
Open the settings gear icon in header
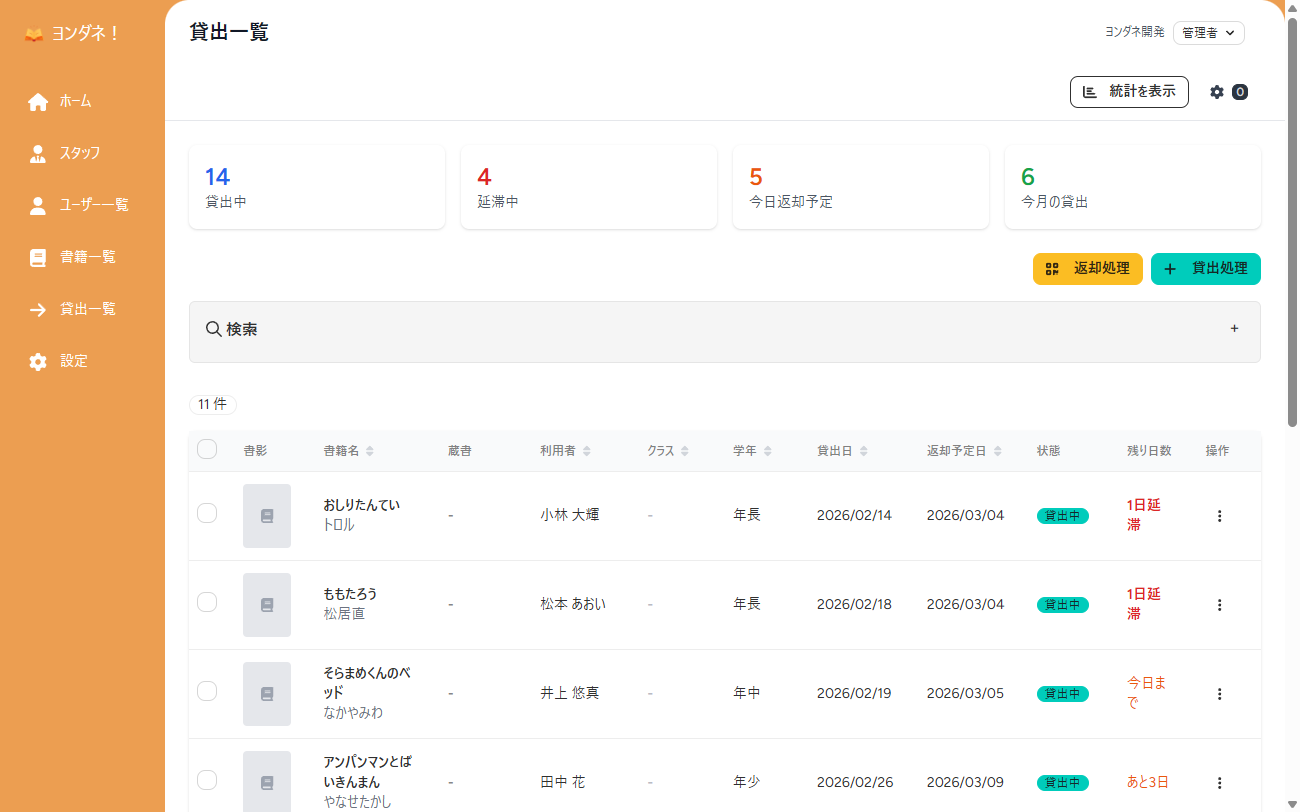pyautogui.click(x=1217, y=92)
